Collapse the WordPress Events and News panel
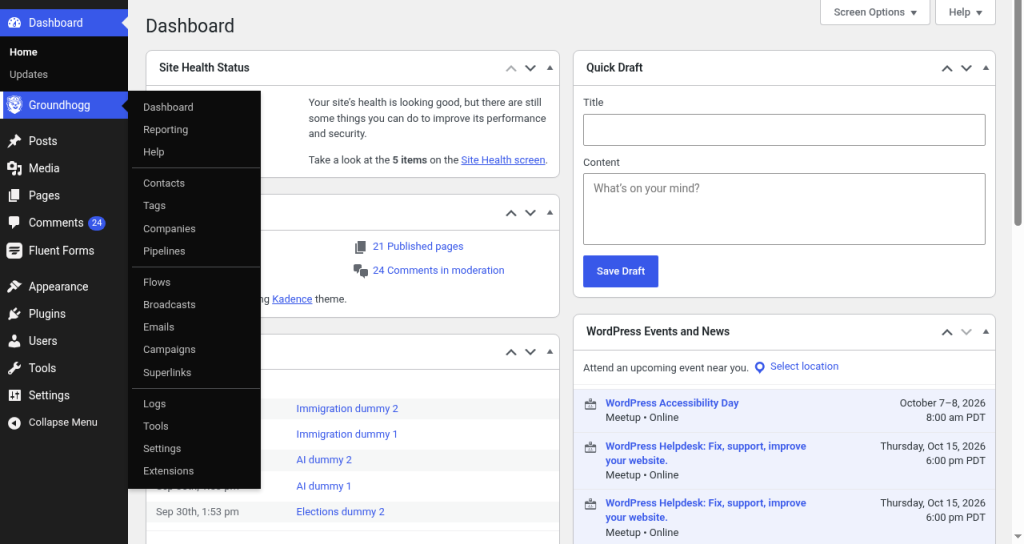The image size is (1024, 544). [x=985, y=332]
